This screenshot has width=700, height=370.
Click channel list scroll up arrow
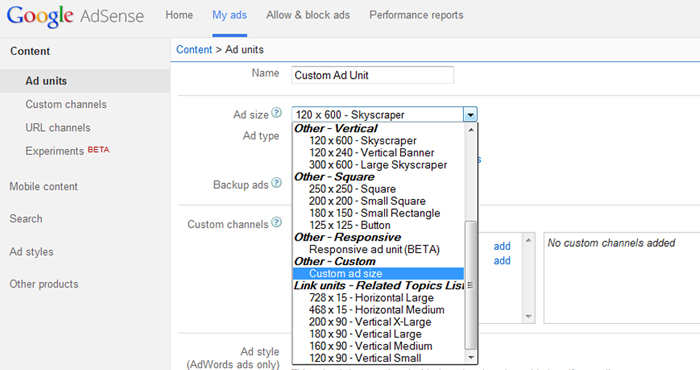point(529,240)
